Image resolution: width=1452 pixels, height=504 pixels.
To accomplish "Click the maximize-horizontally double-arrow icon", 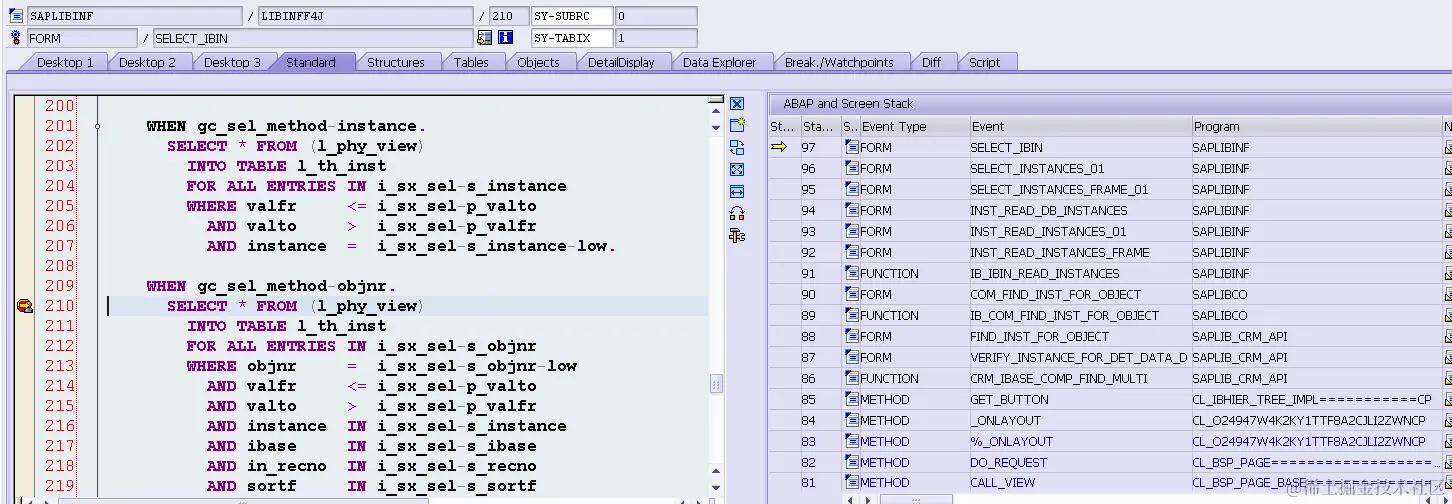I will click(x=737, y=191).
